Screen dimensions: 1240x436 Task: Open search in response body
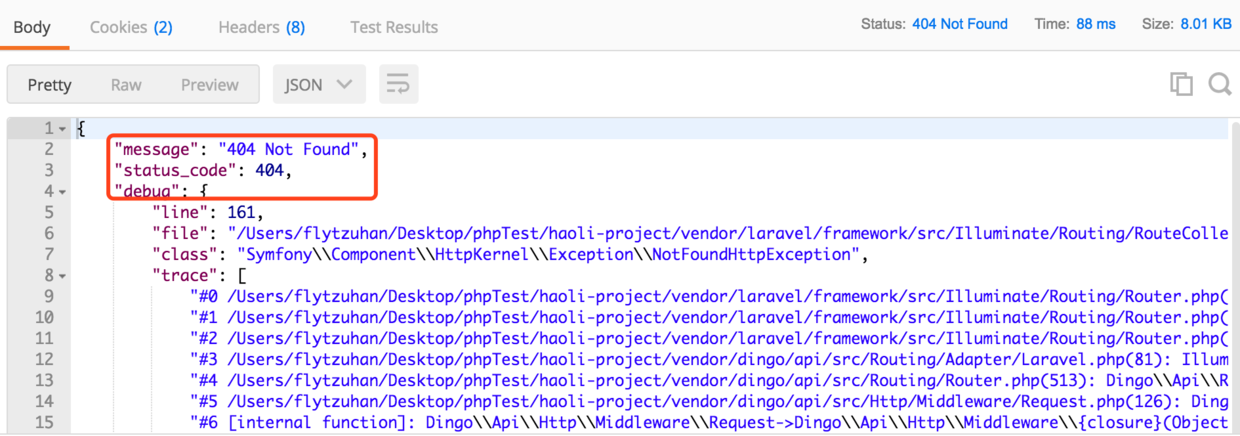[1219, 85]
